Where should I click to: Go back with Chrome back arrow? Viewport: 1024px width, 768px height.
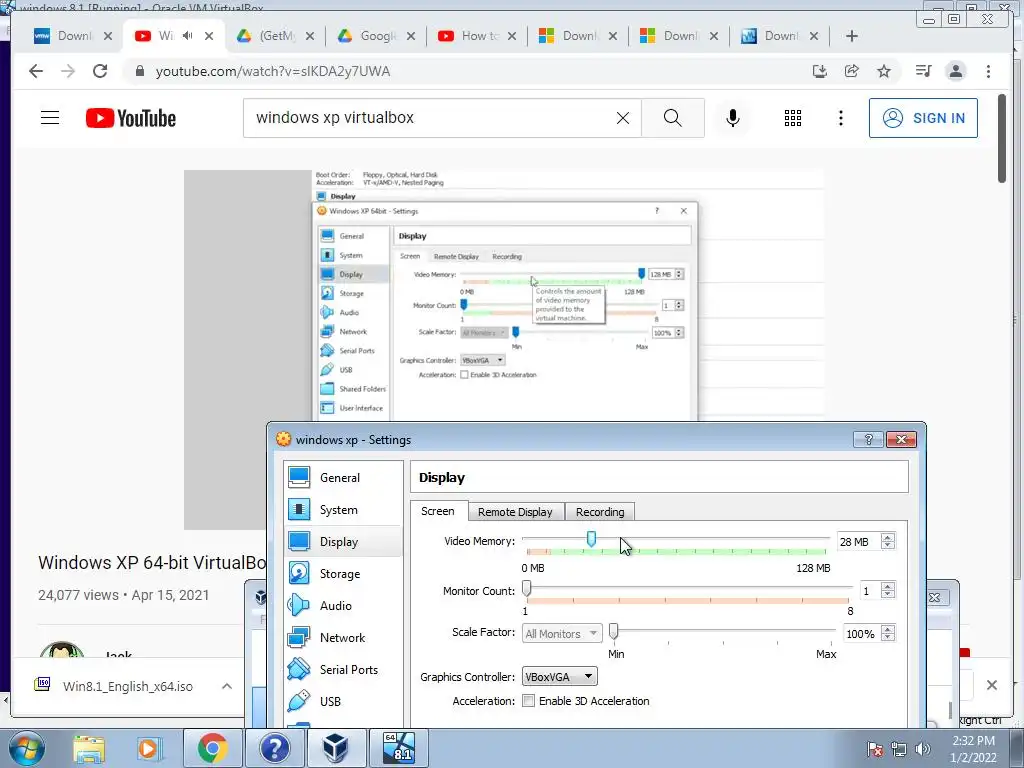pos(36,71)
